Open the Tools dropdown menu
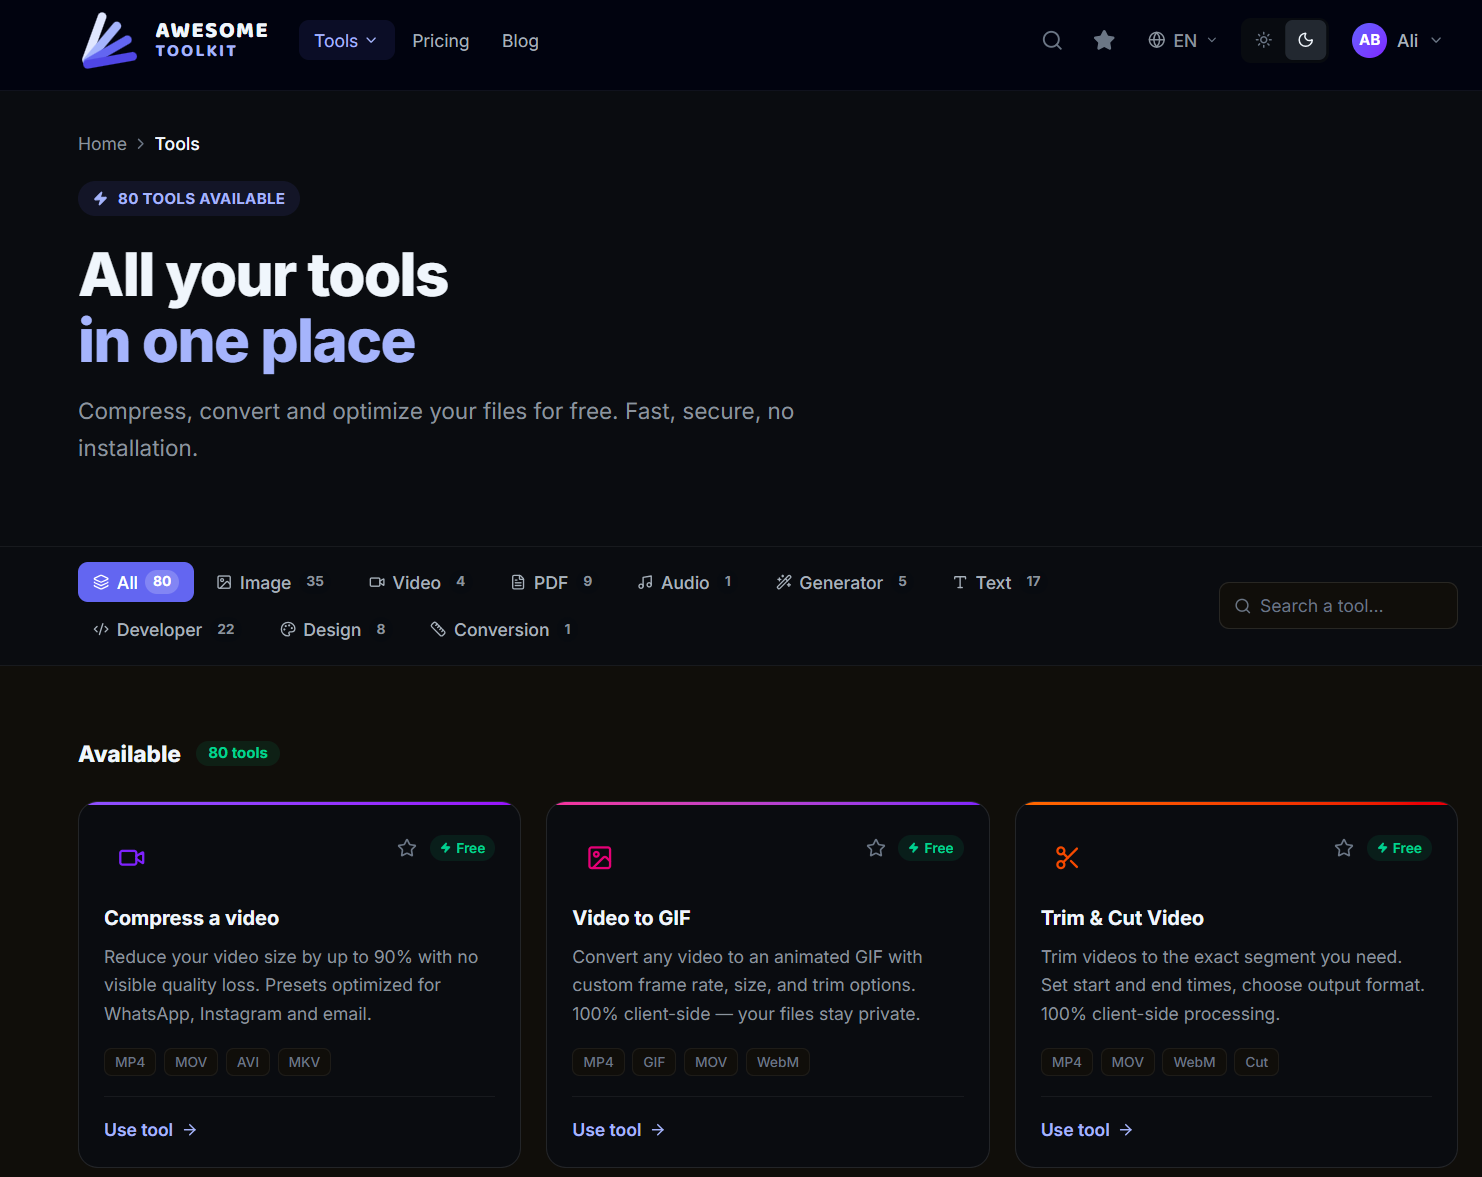The image size is (1482, 1177). coord(346,40)
